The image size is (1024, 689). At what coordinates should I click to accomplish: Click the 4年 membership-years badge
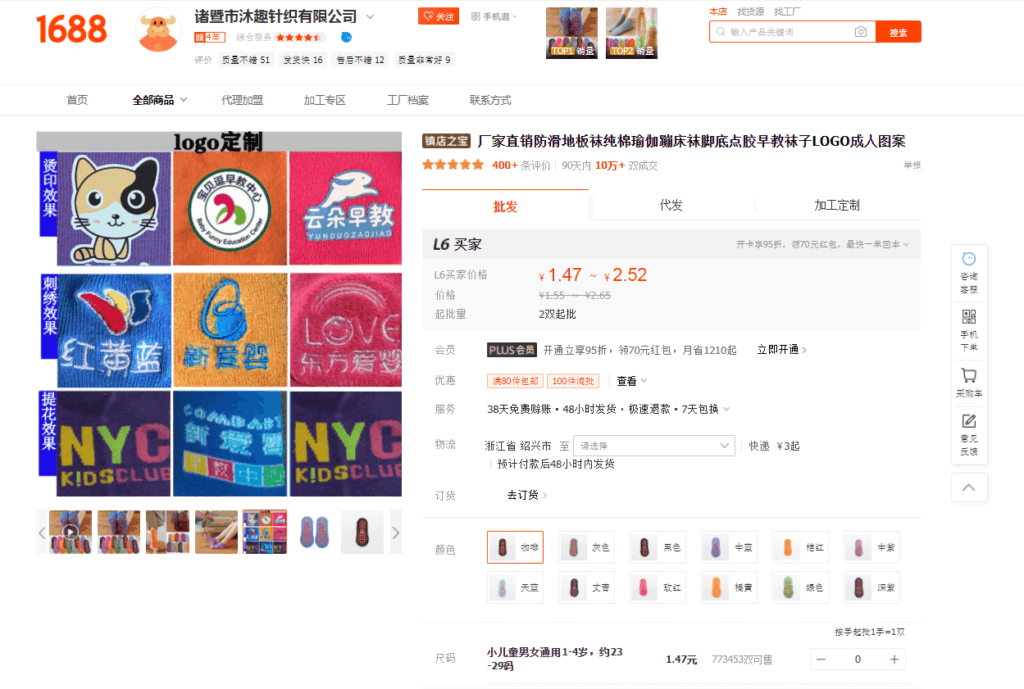click(x=210, y=37)
